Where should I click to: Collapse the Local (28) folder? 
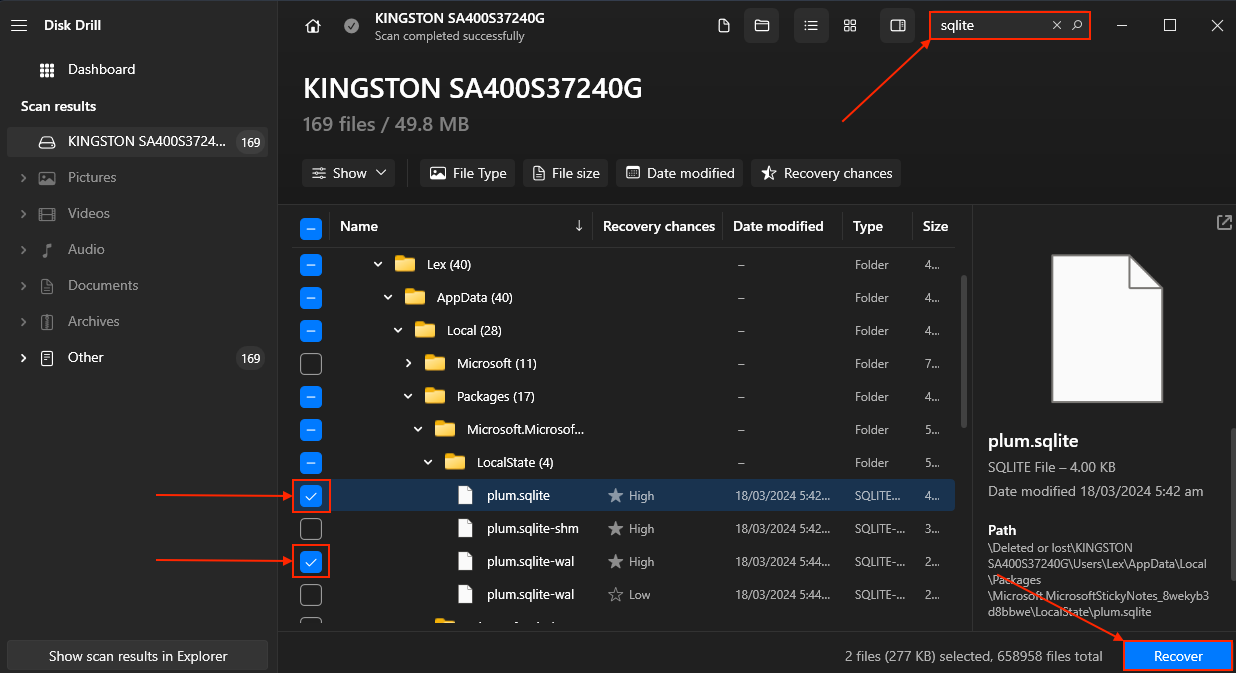point(398,331)
